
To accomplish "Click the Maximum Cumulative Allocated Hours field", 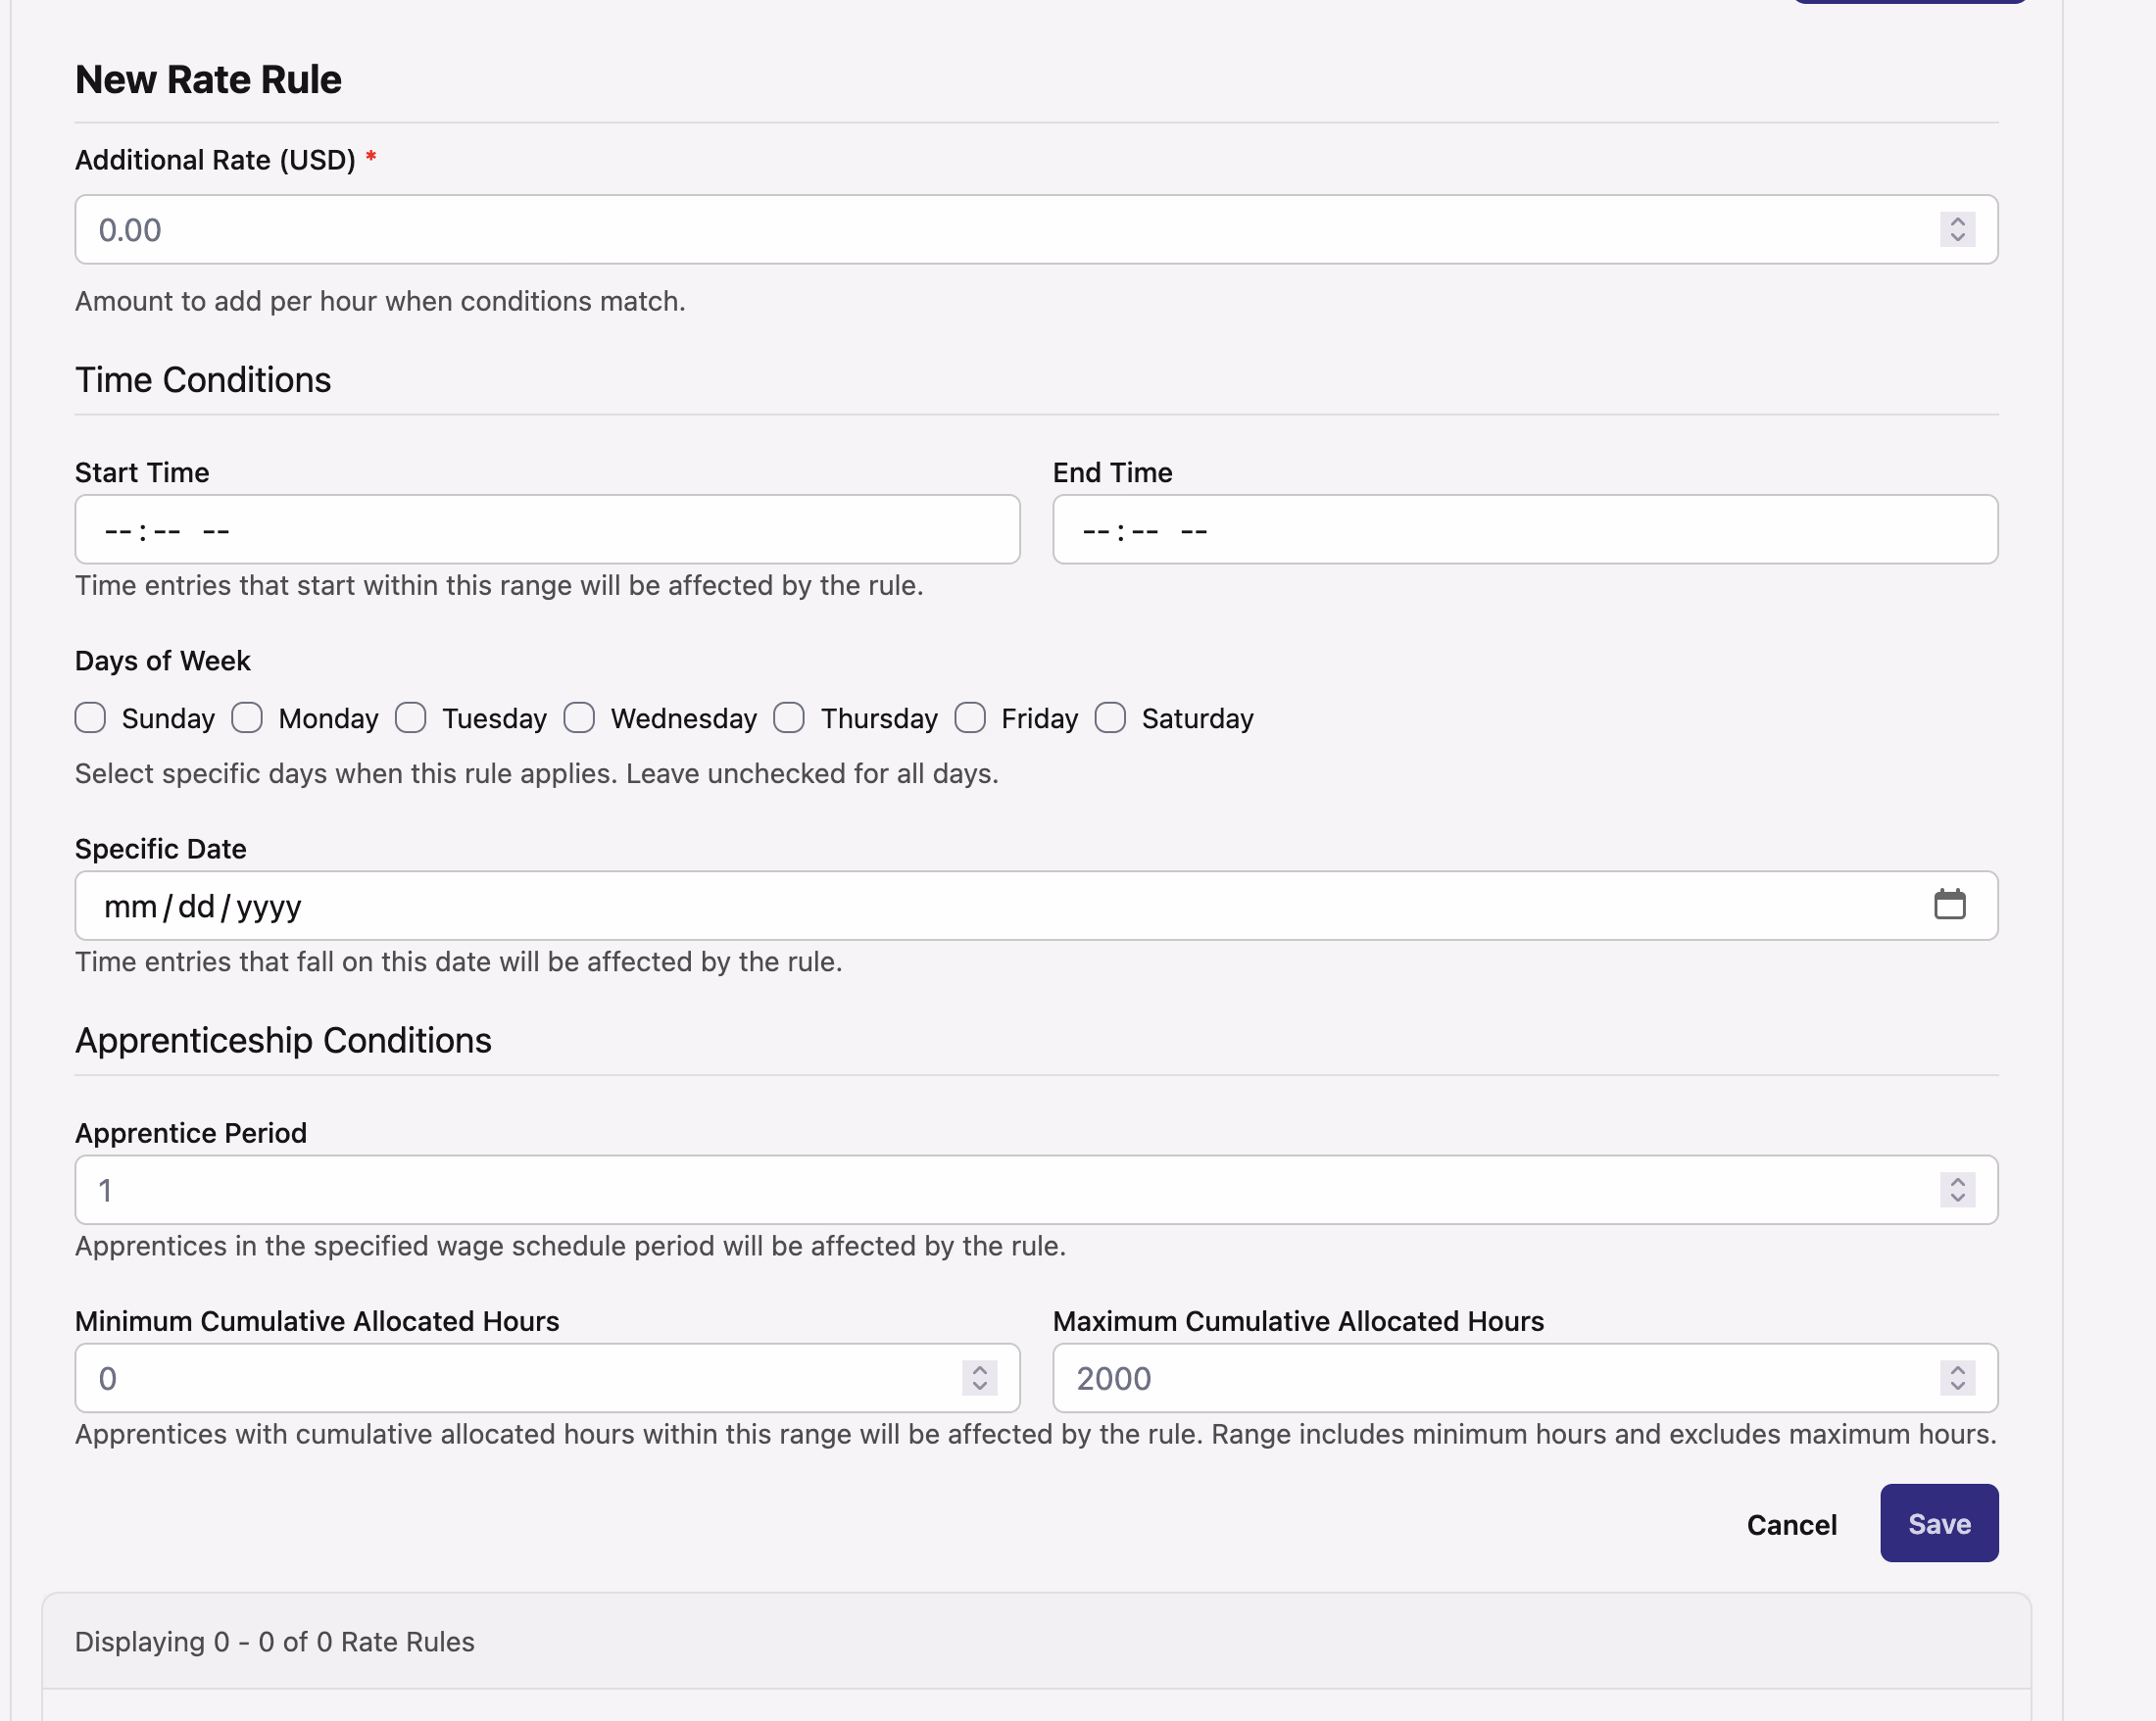I will (1525, 1378).
